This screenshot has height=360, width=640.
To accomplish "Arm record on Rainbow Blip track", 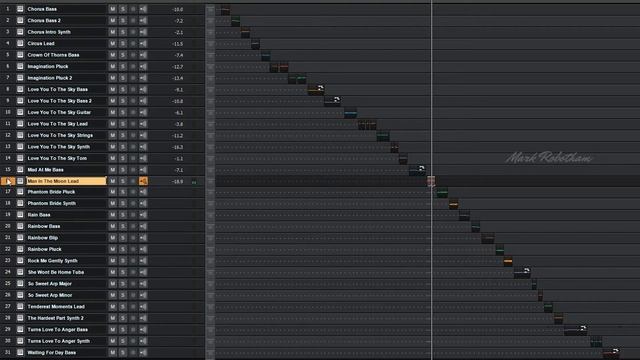I will [x=133, y=238].
